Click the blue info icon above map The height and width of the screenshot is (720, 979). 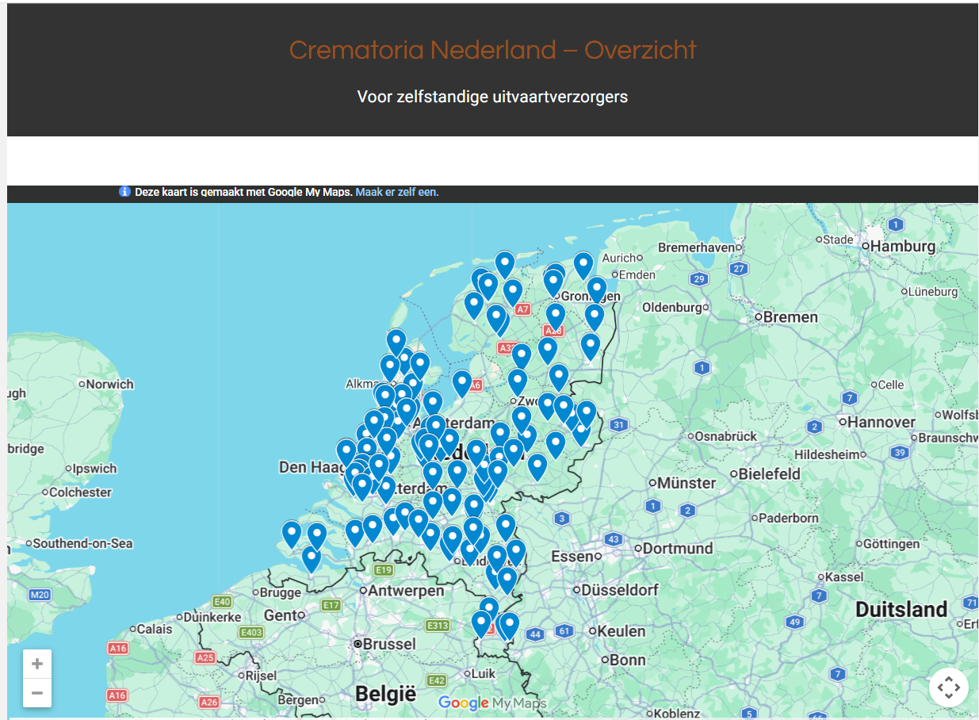(x=125, y=192)
